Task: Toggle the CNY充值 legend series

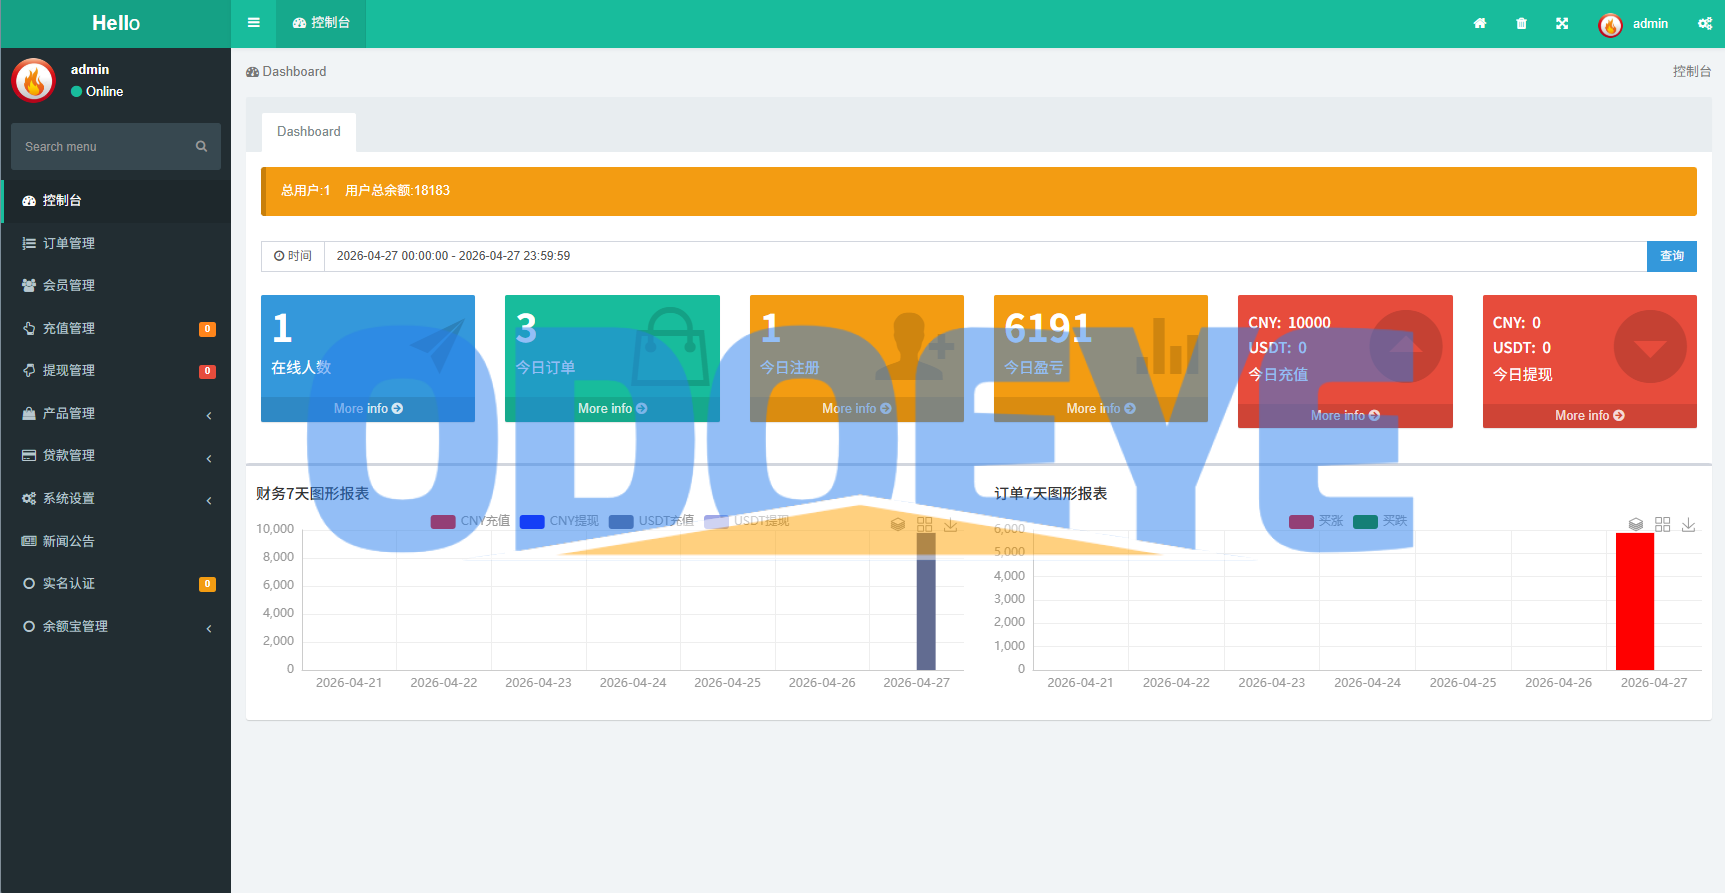Action: pyautogui.click(x=470, y=521)
